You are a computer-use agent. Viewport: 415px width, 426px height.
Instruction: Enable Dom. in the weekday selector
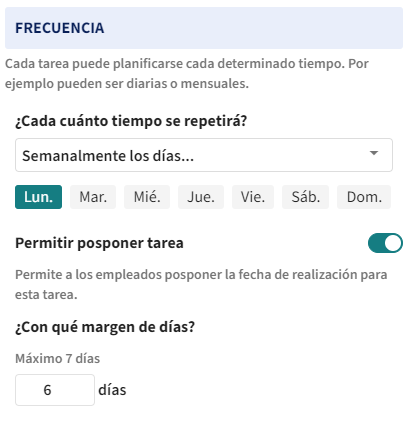pos(364,197)
